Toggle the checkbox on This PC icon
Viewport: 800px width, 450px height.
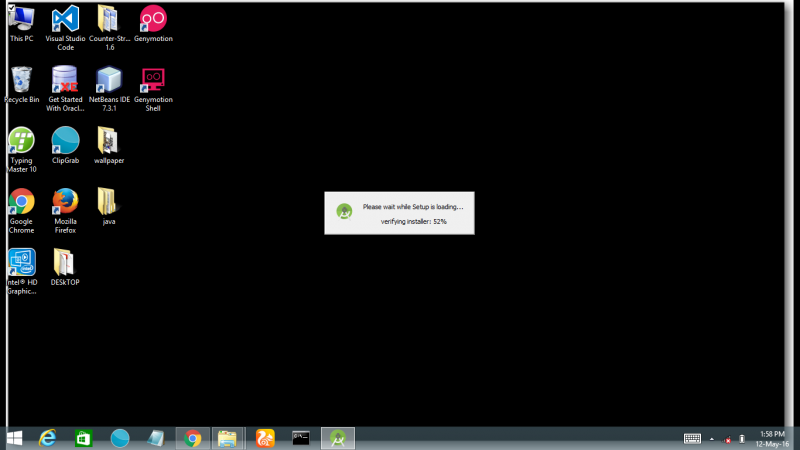pyautogui.click(x=11, y=7)
